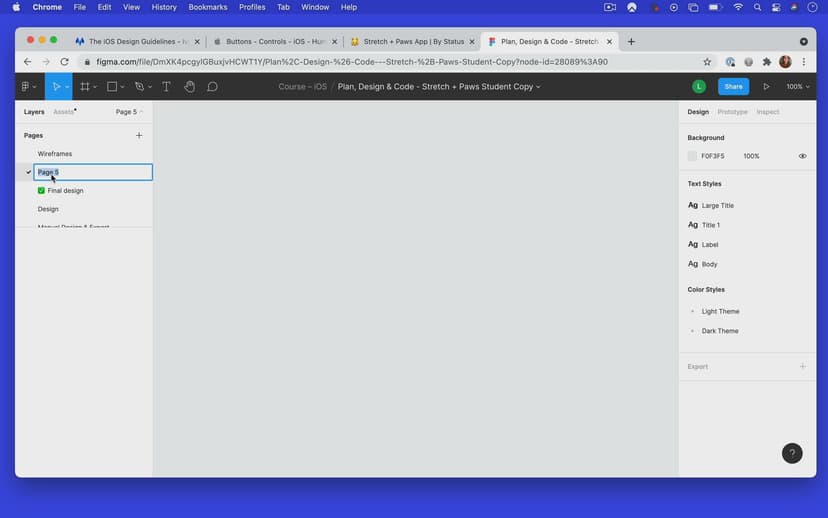The height and width of the screenshot is (518, 828).
Task: Select the Hand tool
Action: [x=189, y=87]
